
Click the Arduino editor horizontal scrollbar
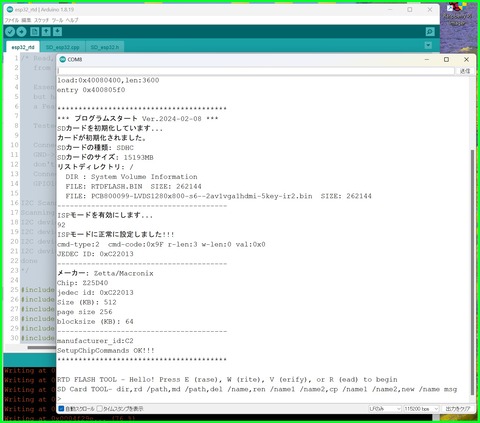[42, 348]
